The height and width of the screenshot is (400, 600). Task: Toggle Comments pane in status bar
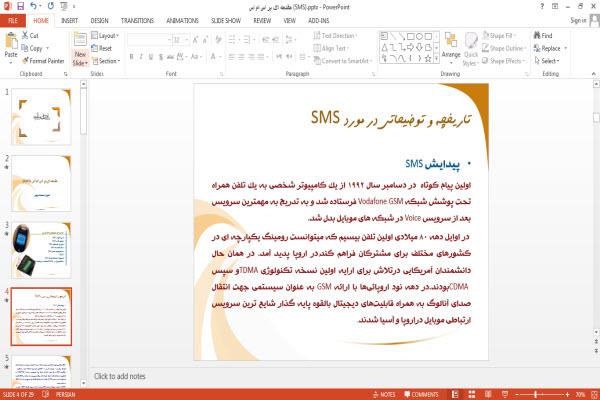click(x=421, y=394)
